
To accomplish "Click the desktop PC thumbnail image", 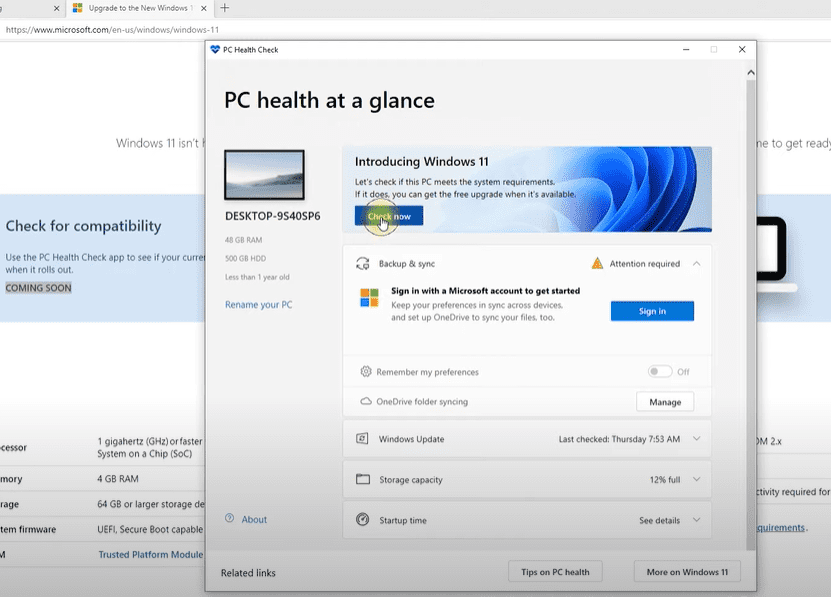I will click(264, 176).
